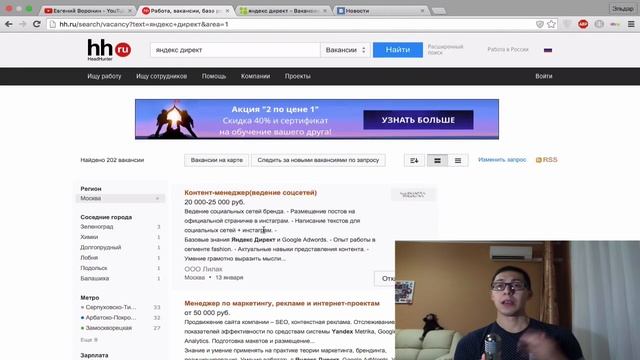Open the Контент-менеджер vacancy title
Screen dimensions: 640x360
click(251, 192)
